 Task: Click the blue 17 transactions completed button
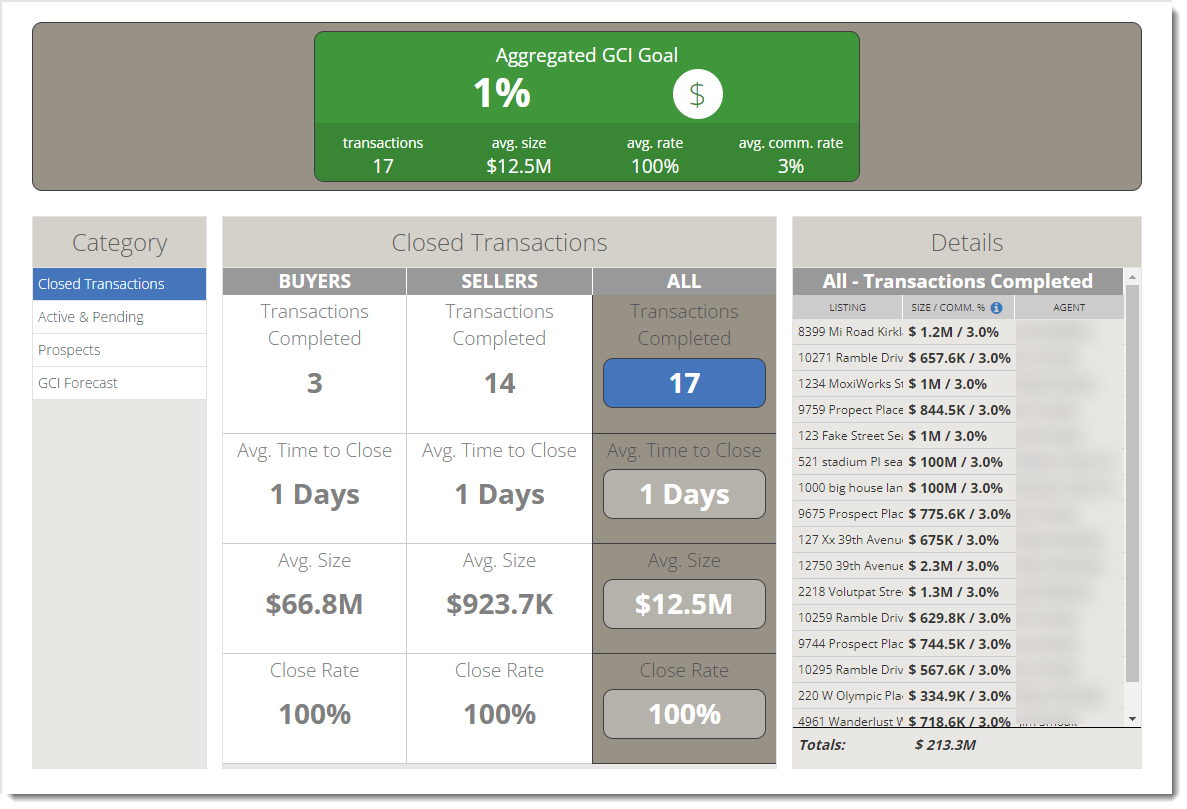point(684,383)
